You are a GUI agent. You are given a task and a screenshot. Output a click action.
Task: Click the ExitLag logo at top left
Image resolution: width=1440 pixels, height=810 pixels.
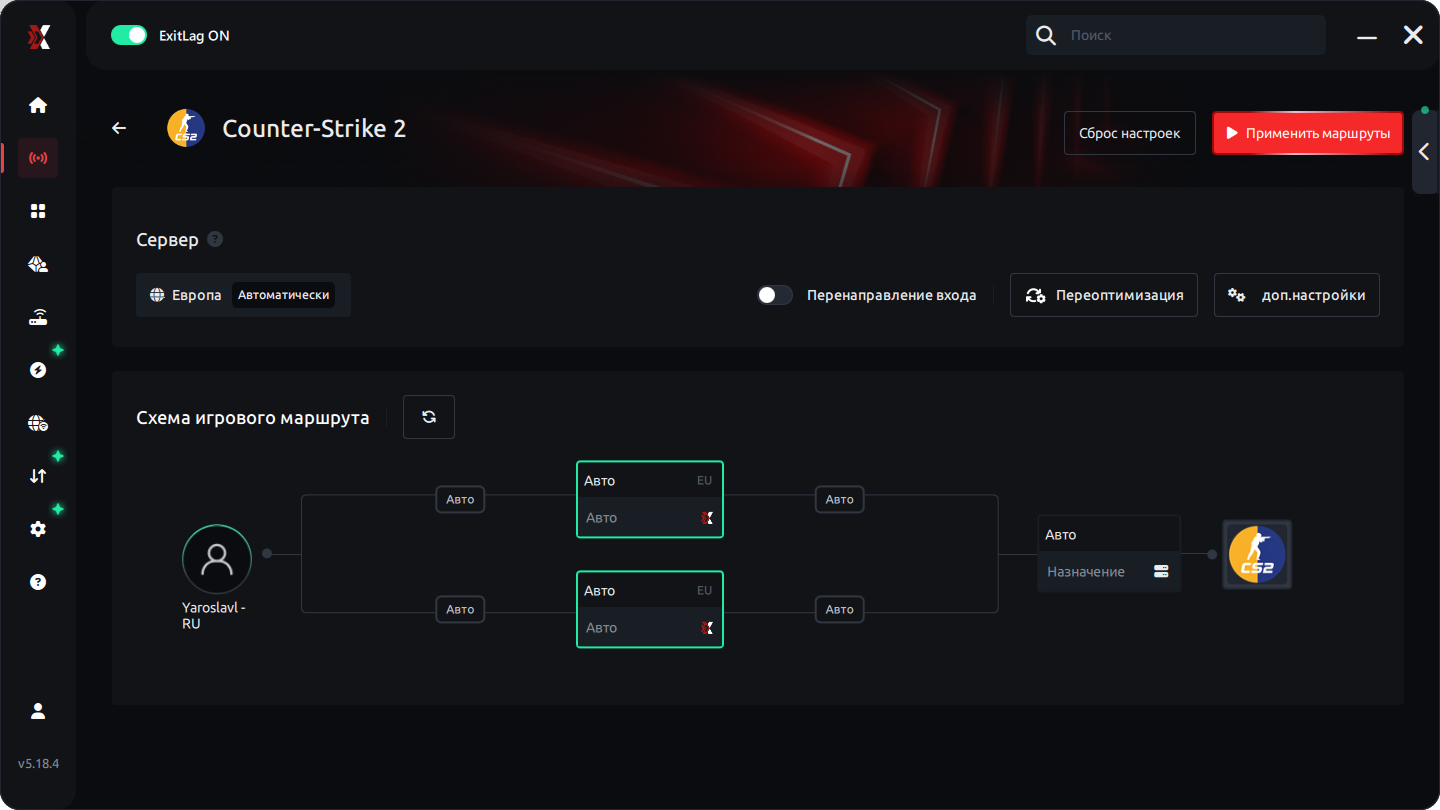click(38, 36)
